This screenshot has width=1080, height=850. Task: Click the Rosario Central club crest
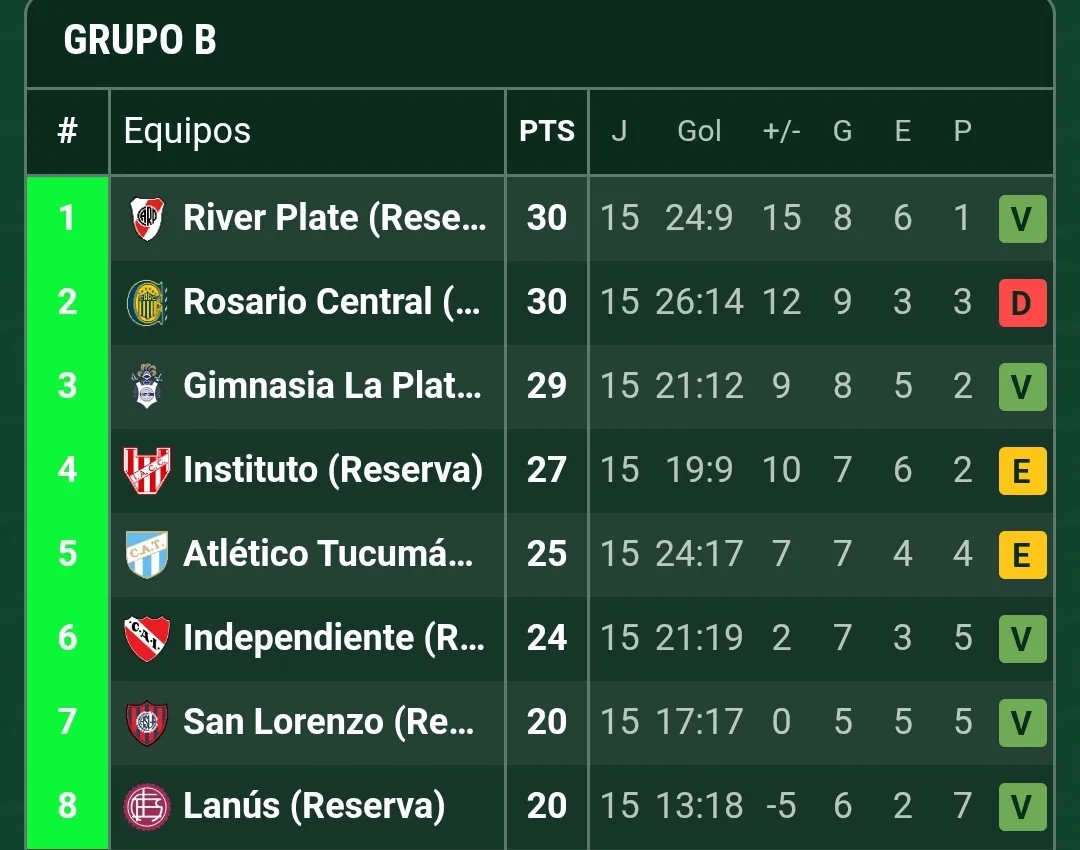click(147, 302)
